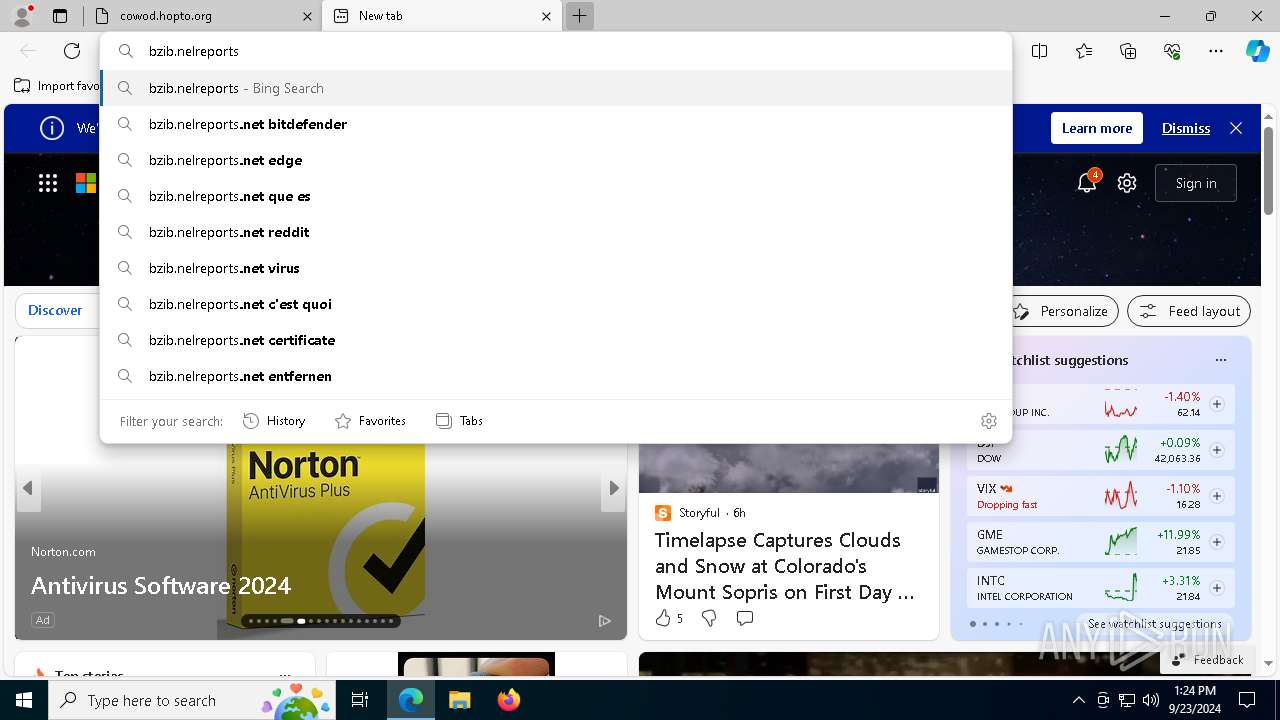Select suggestion bzib.nelreports.net virus
Screen dimensions: 1280x720
coord(556,268)
